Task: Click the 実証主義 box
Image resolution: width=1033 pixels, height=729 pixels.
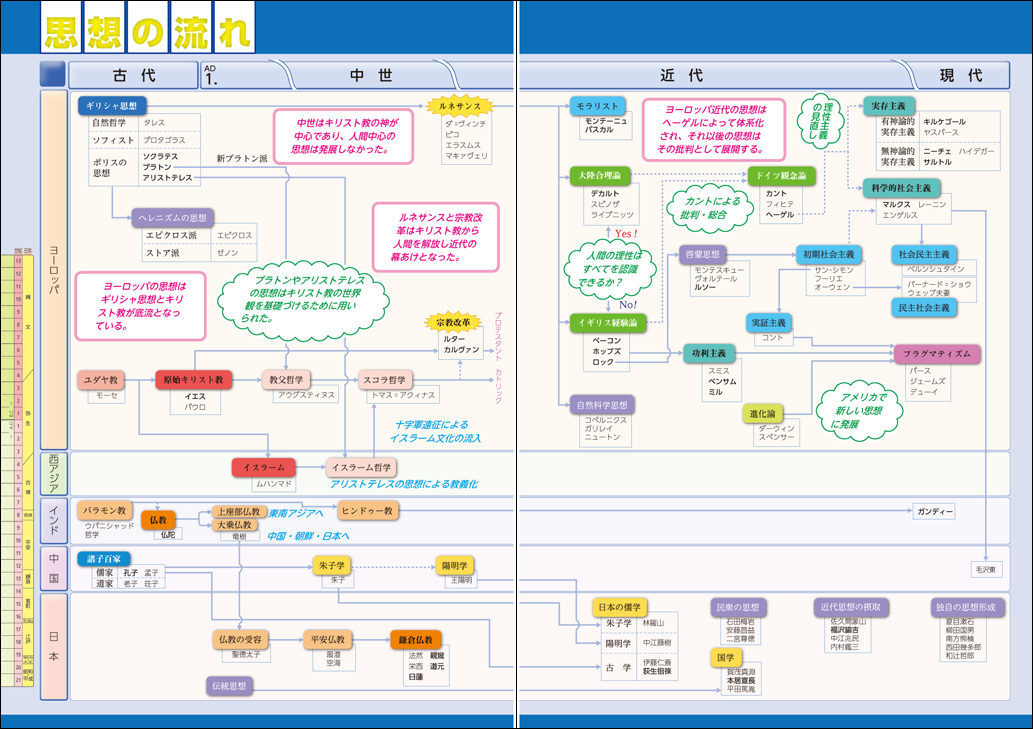Action: pyautogui.click(x=769, y=322)
